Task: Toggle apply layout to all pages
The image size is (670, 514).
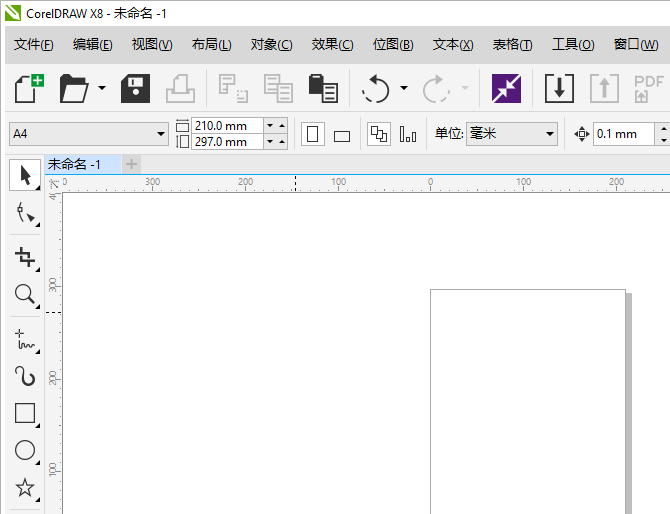Action: [x=379, y=134]
